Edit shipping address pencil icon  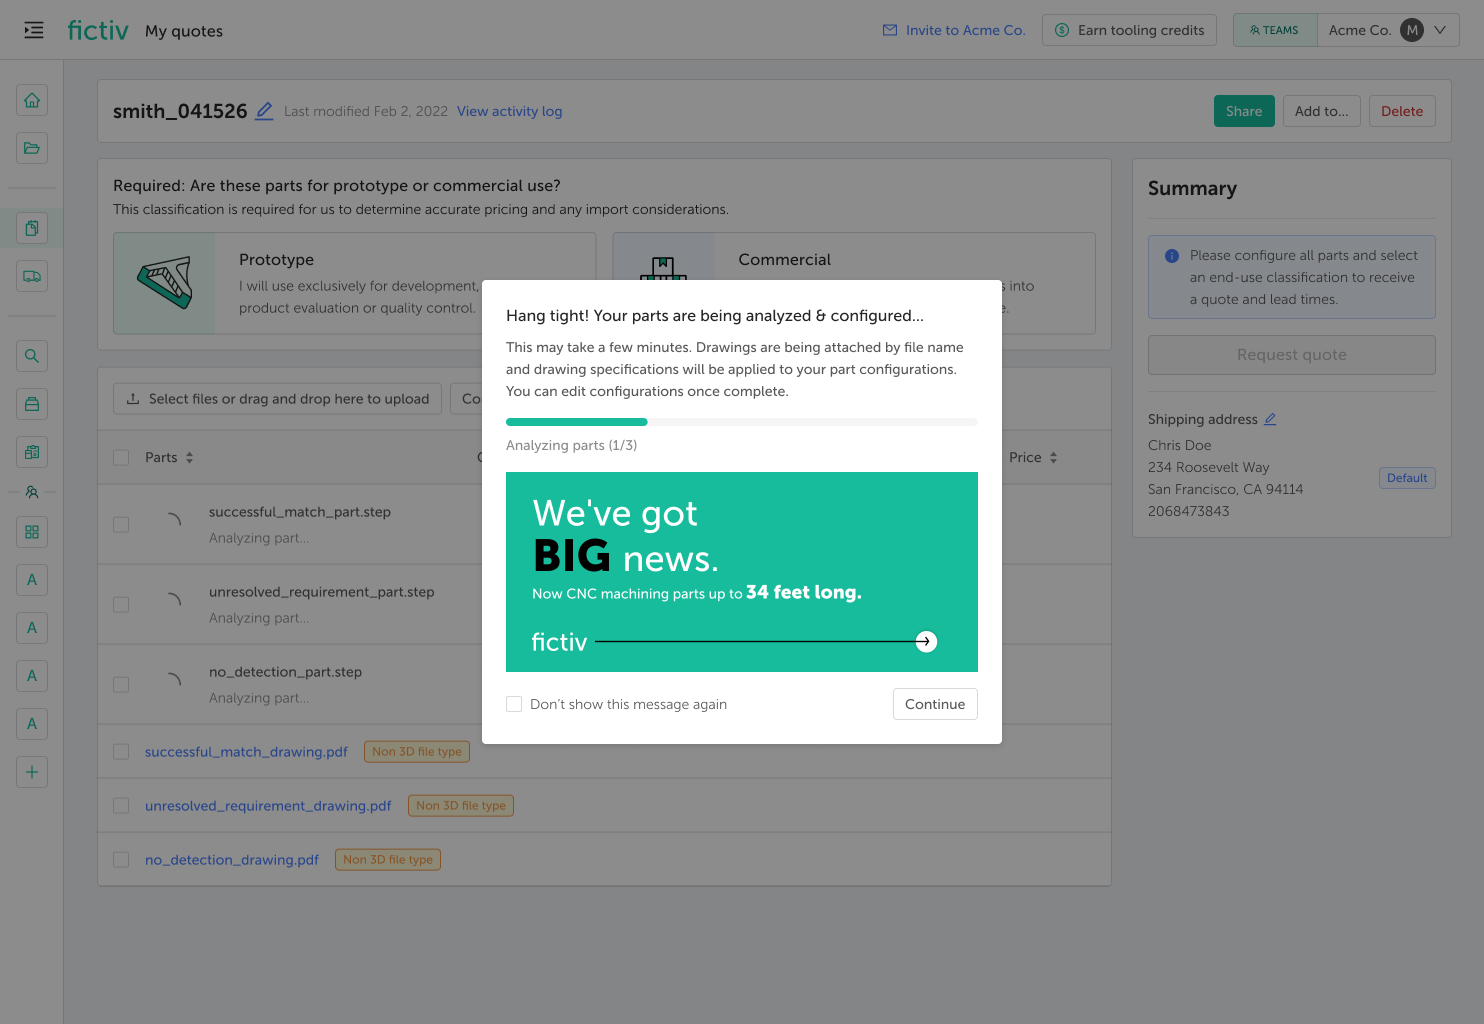1270,419
